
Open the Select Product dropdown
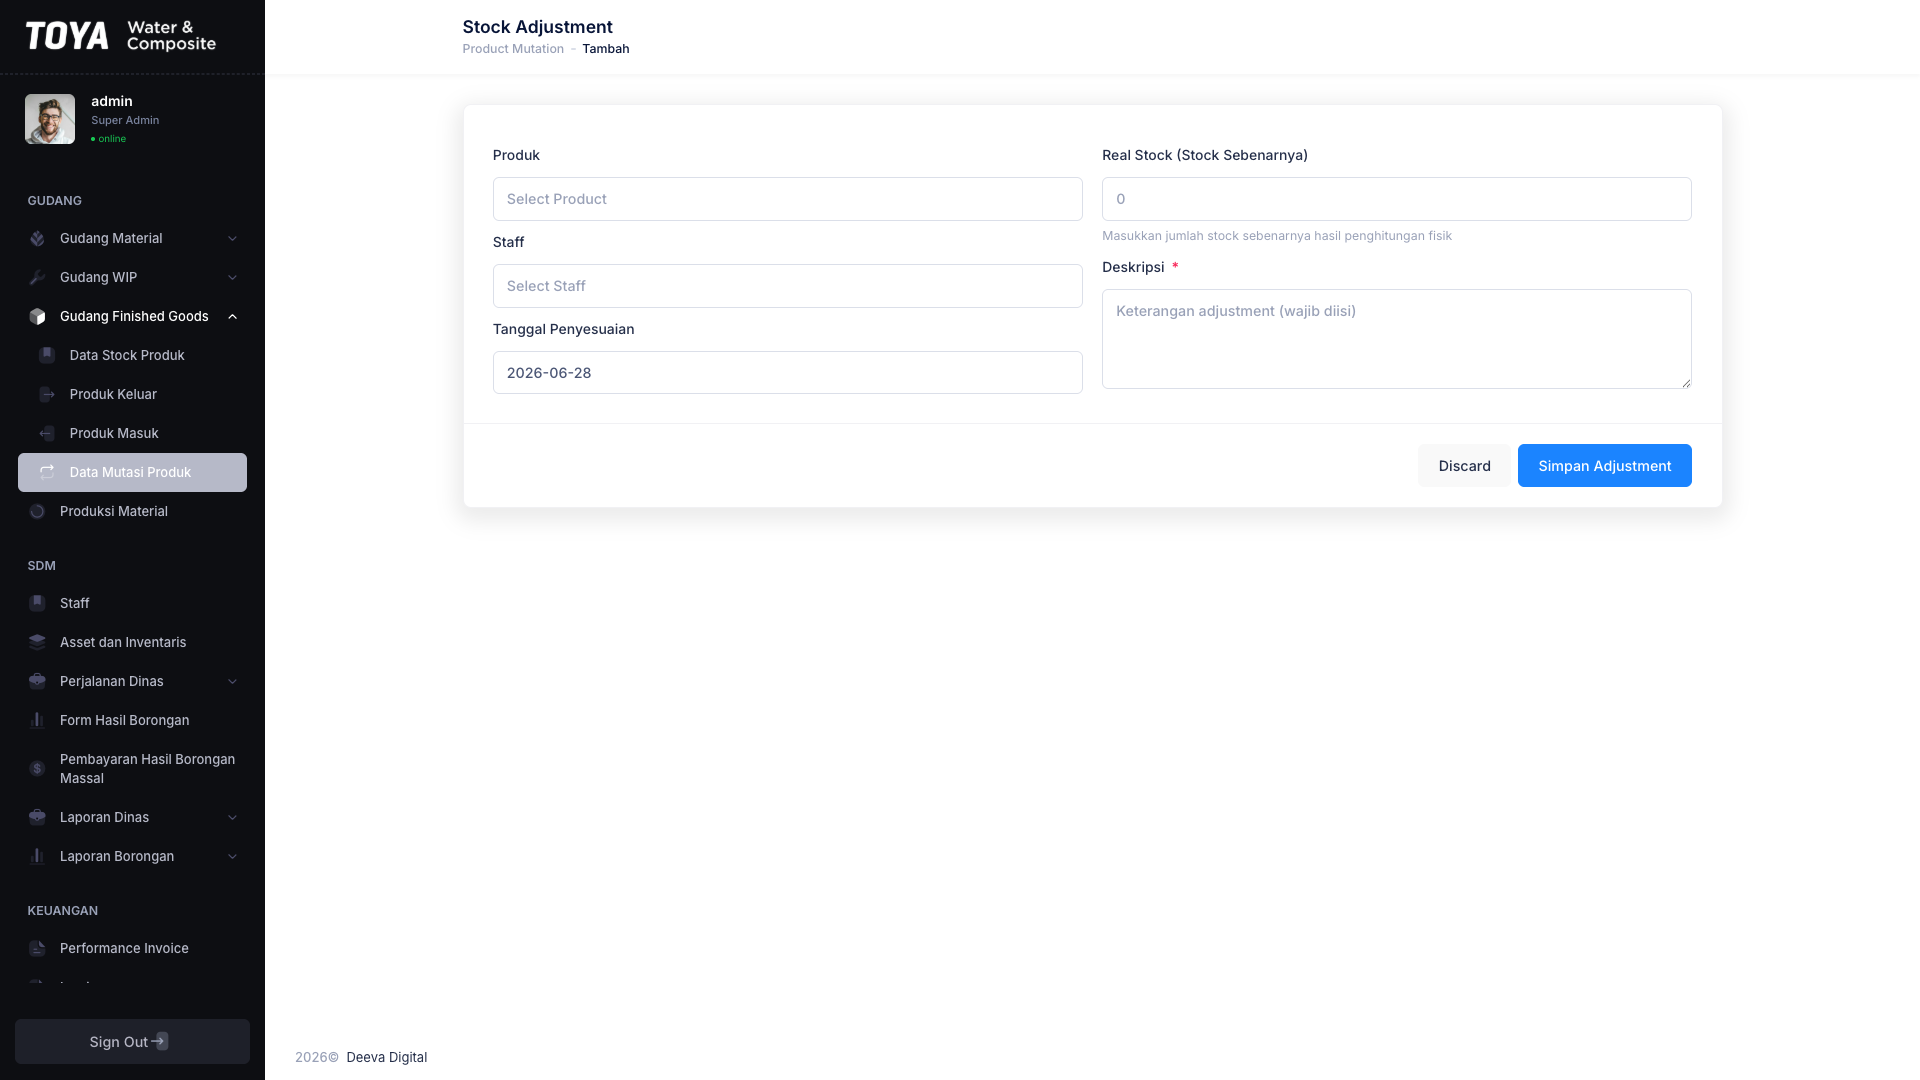click(787, 199)
